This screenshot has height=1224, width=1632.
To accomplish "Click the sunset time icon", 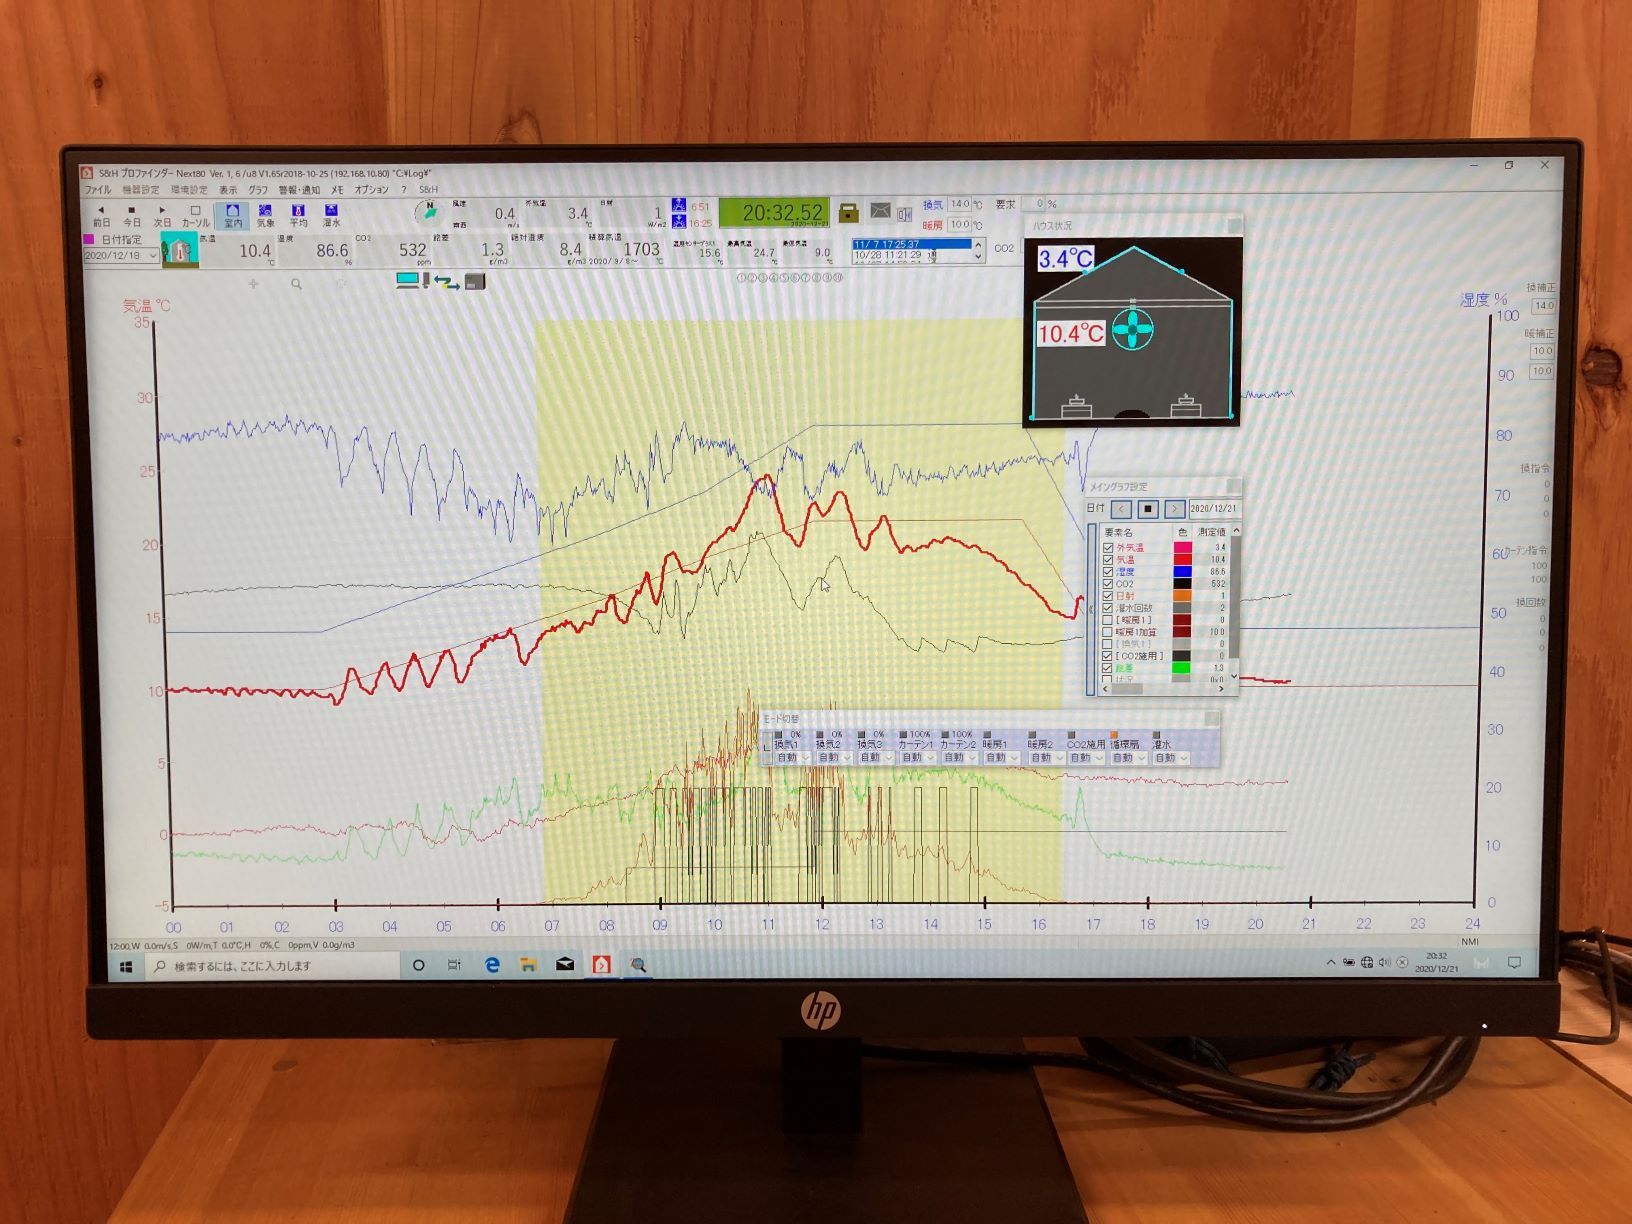I will click(679, 223).
